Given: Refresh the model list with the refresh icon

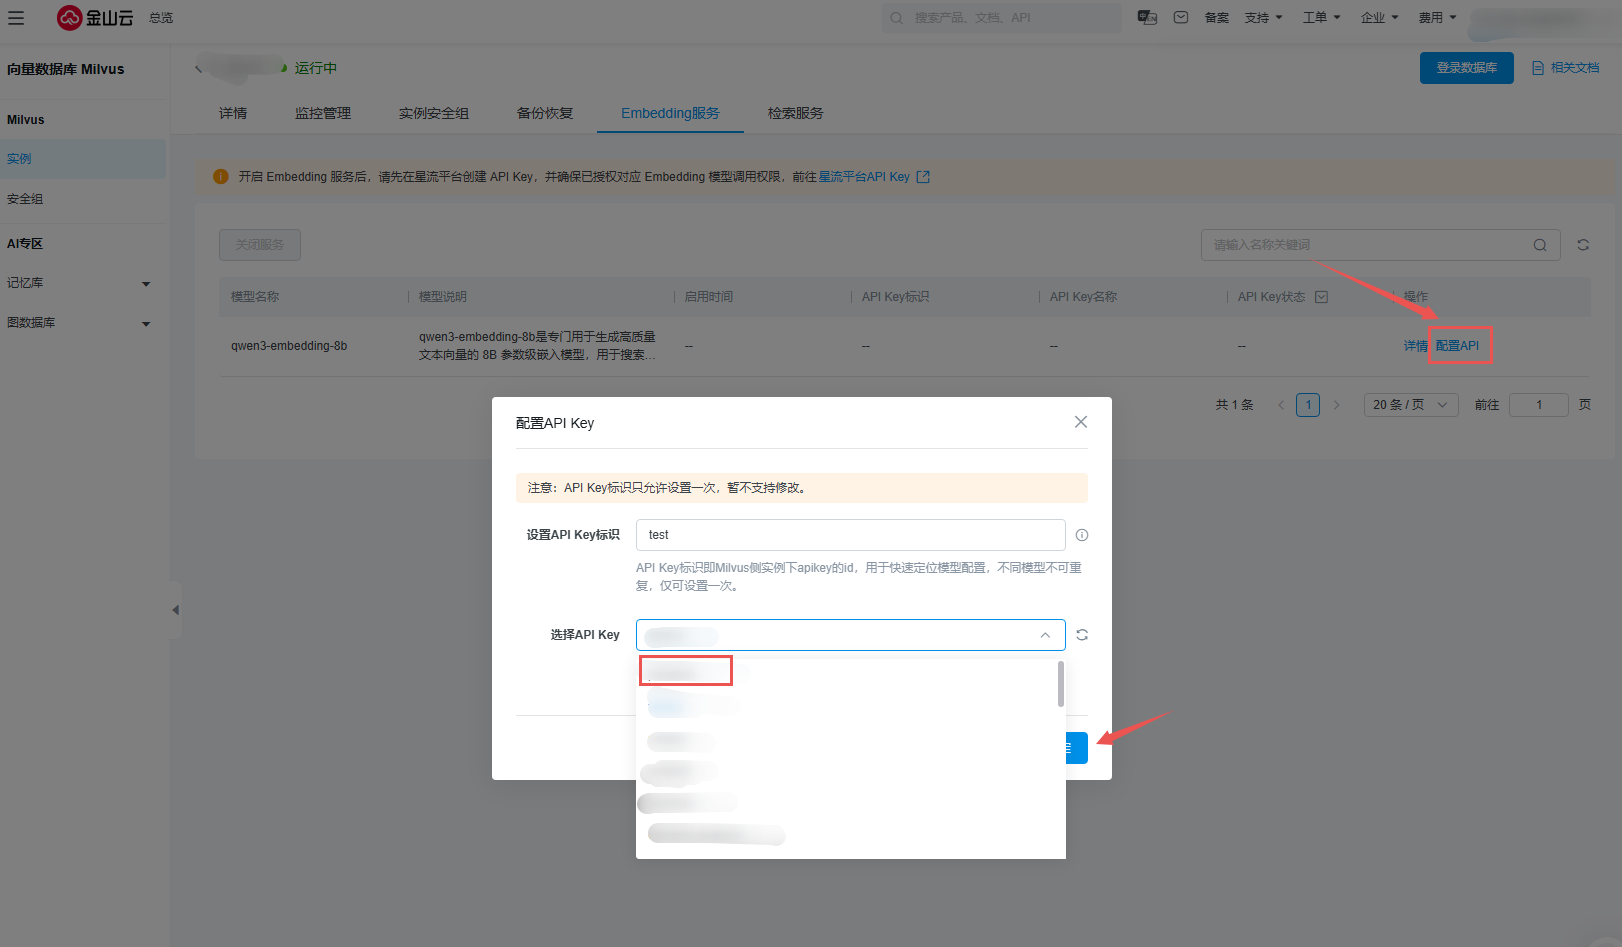Looking at the screenshot, I should point(1583,245).
